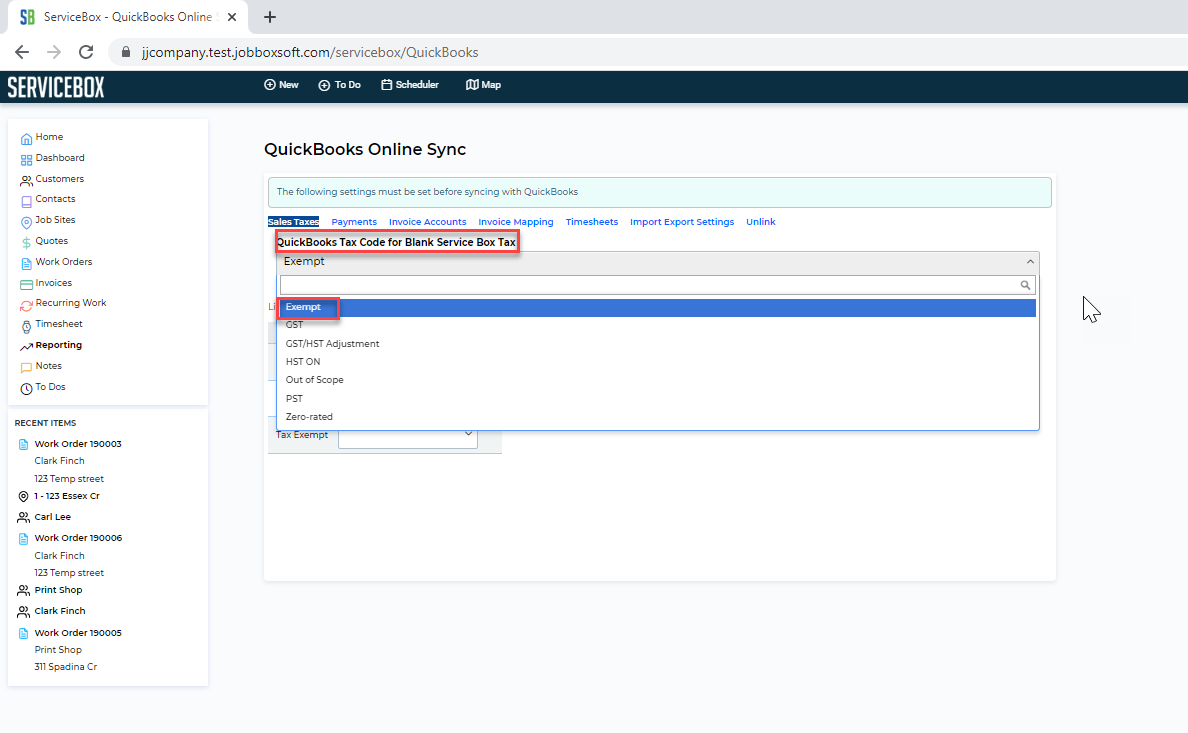Open the Tax Exempt dropdown

(x=408, y=435)
